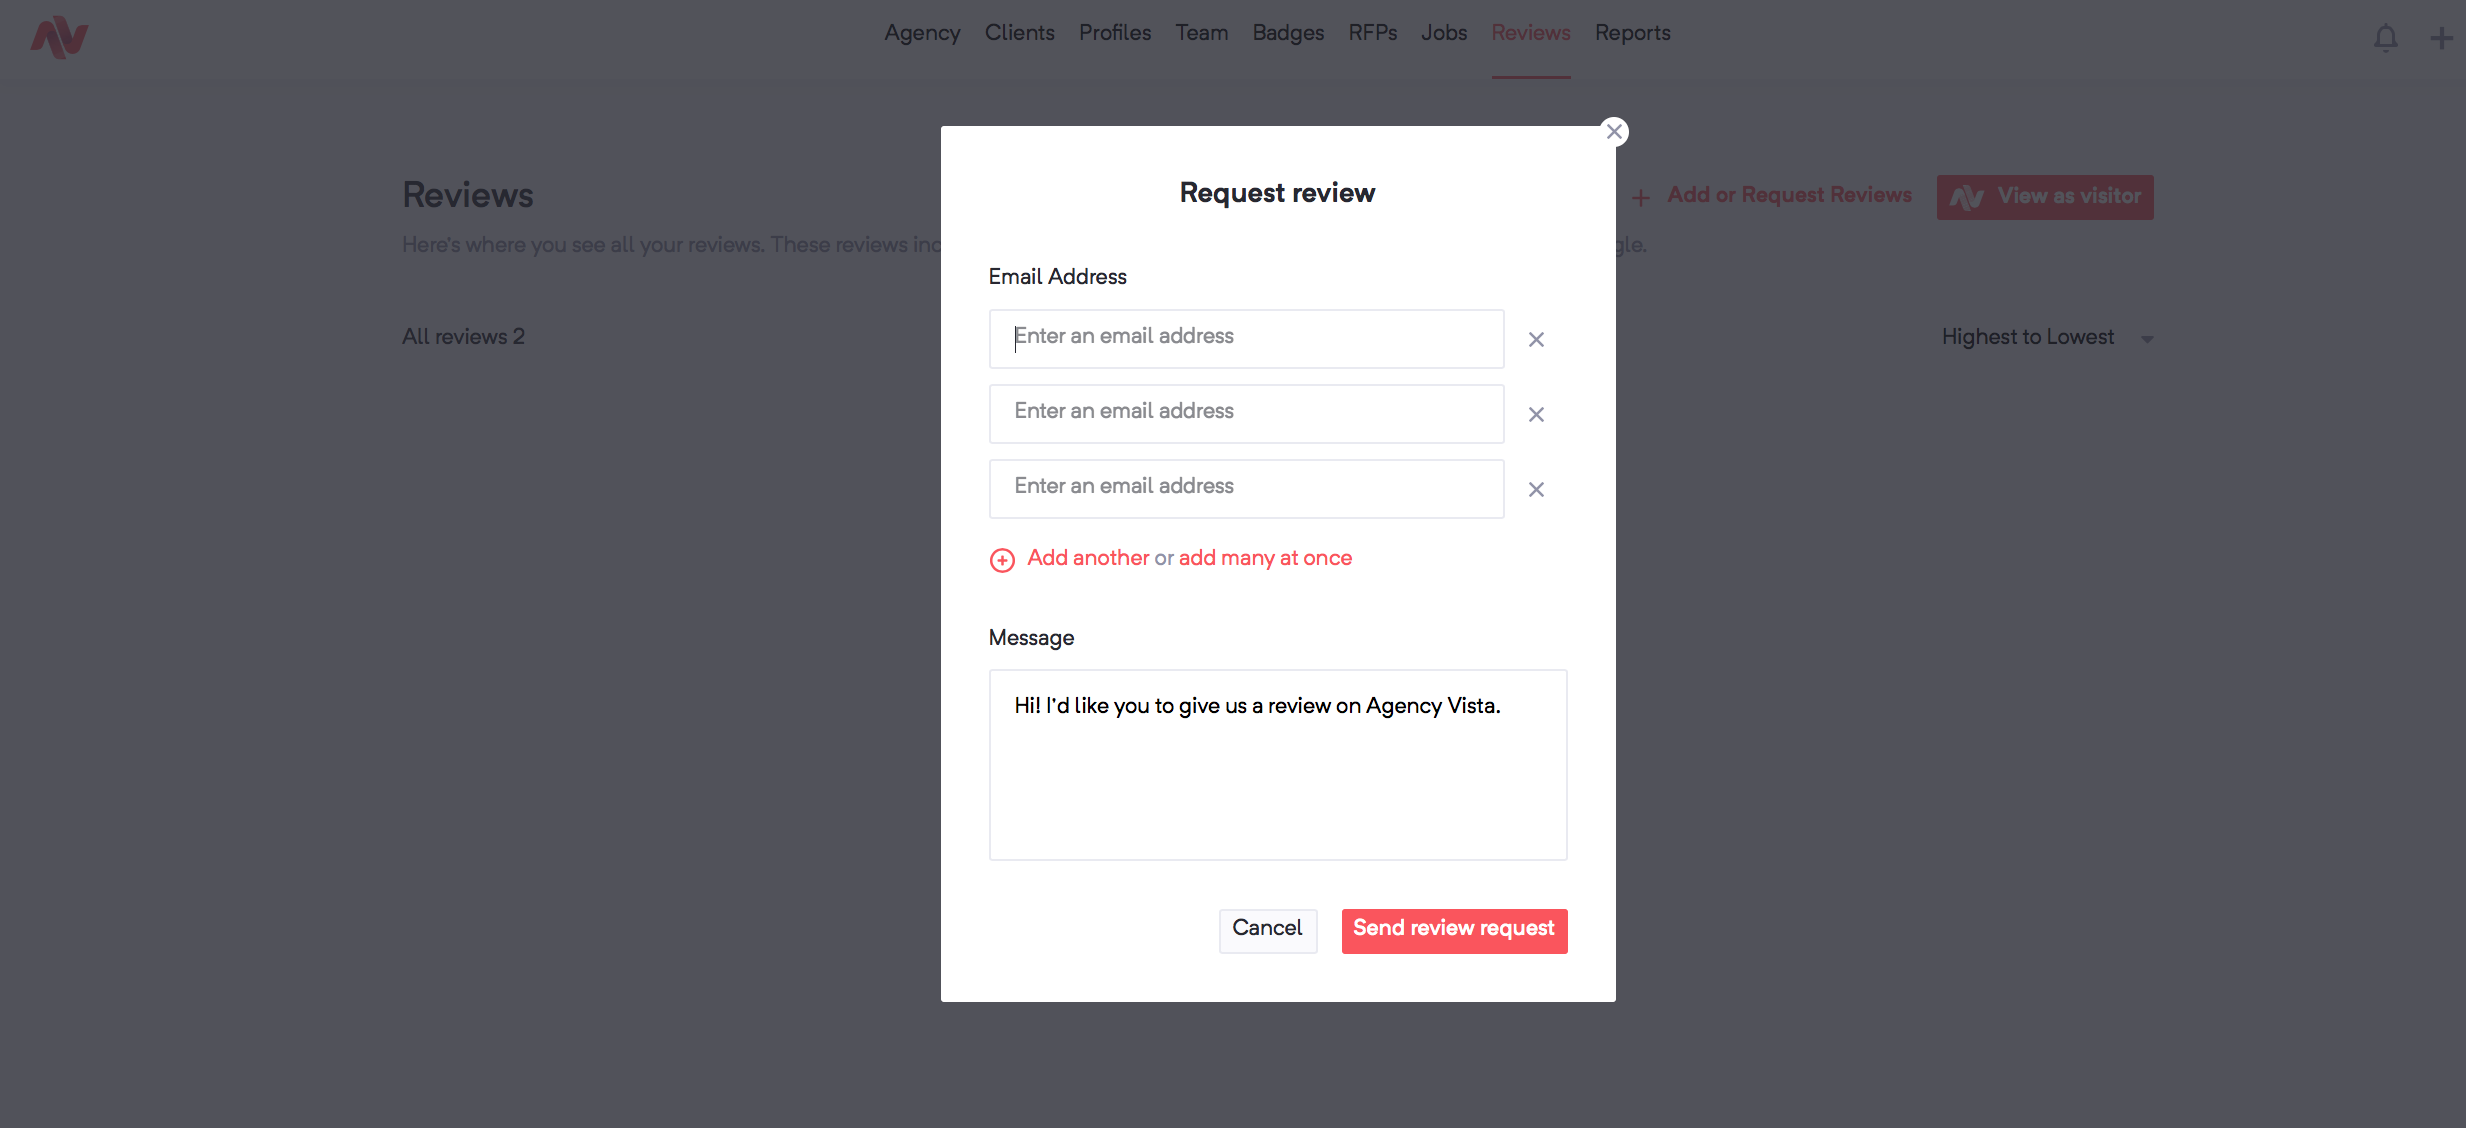
Task: Select the Reports tab in navigation
Action: pyautogui.click(x=1632, y=33)
